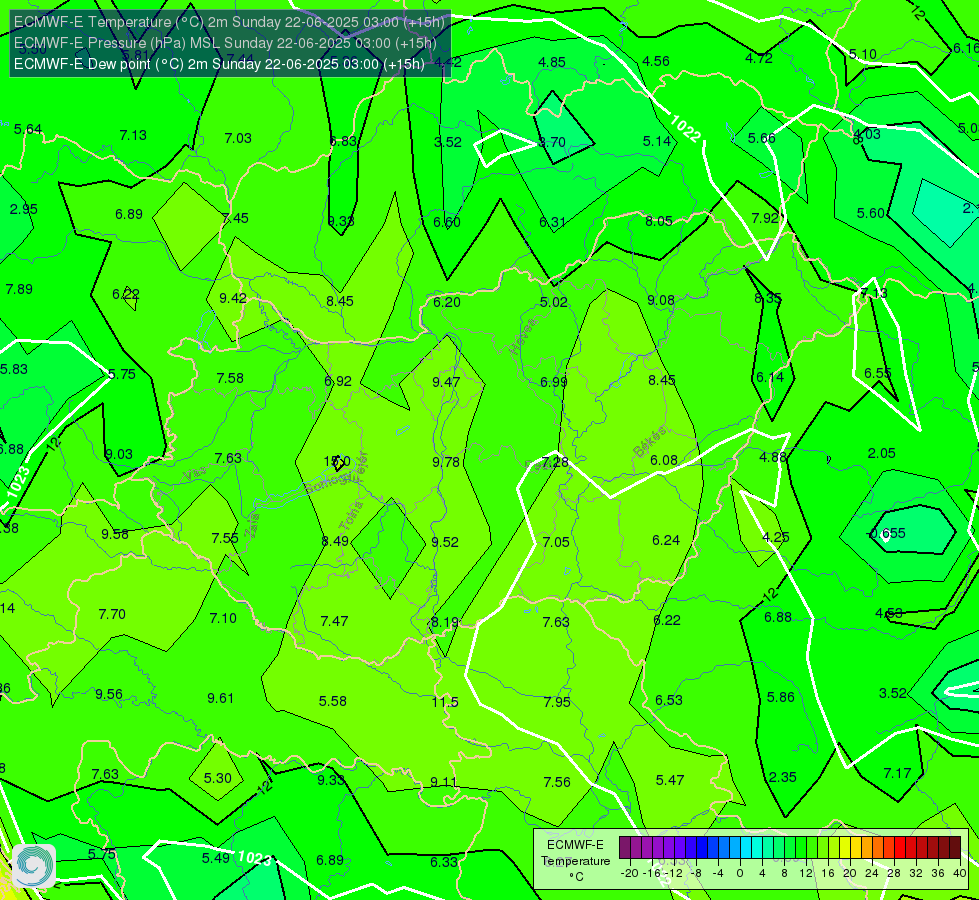Select the ECMWF-E Pressure MSL layer title
This screenshot has width=979, height=900.
click(225, 43)
